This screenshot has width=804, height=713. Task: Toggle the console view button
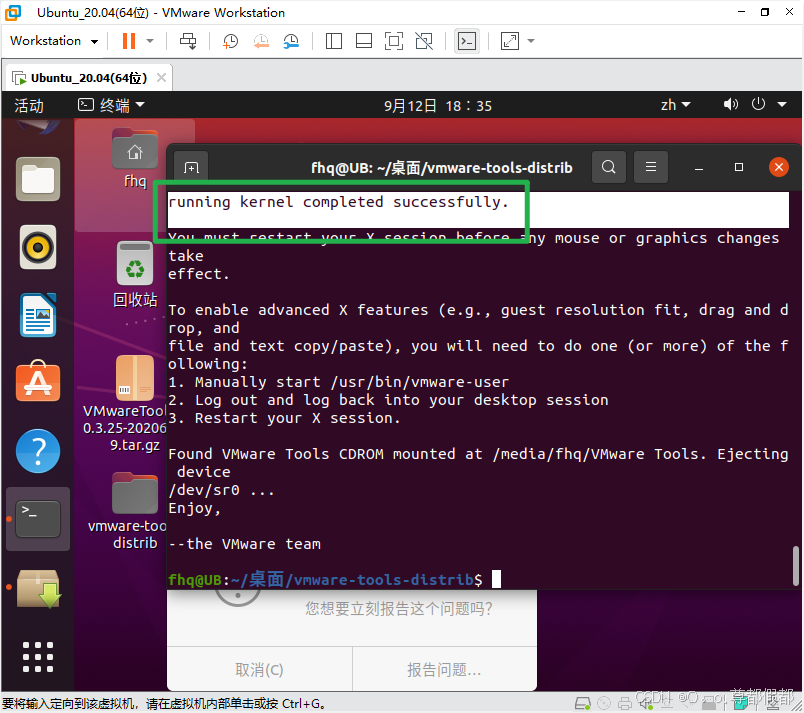467,41
